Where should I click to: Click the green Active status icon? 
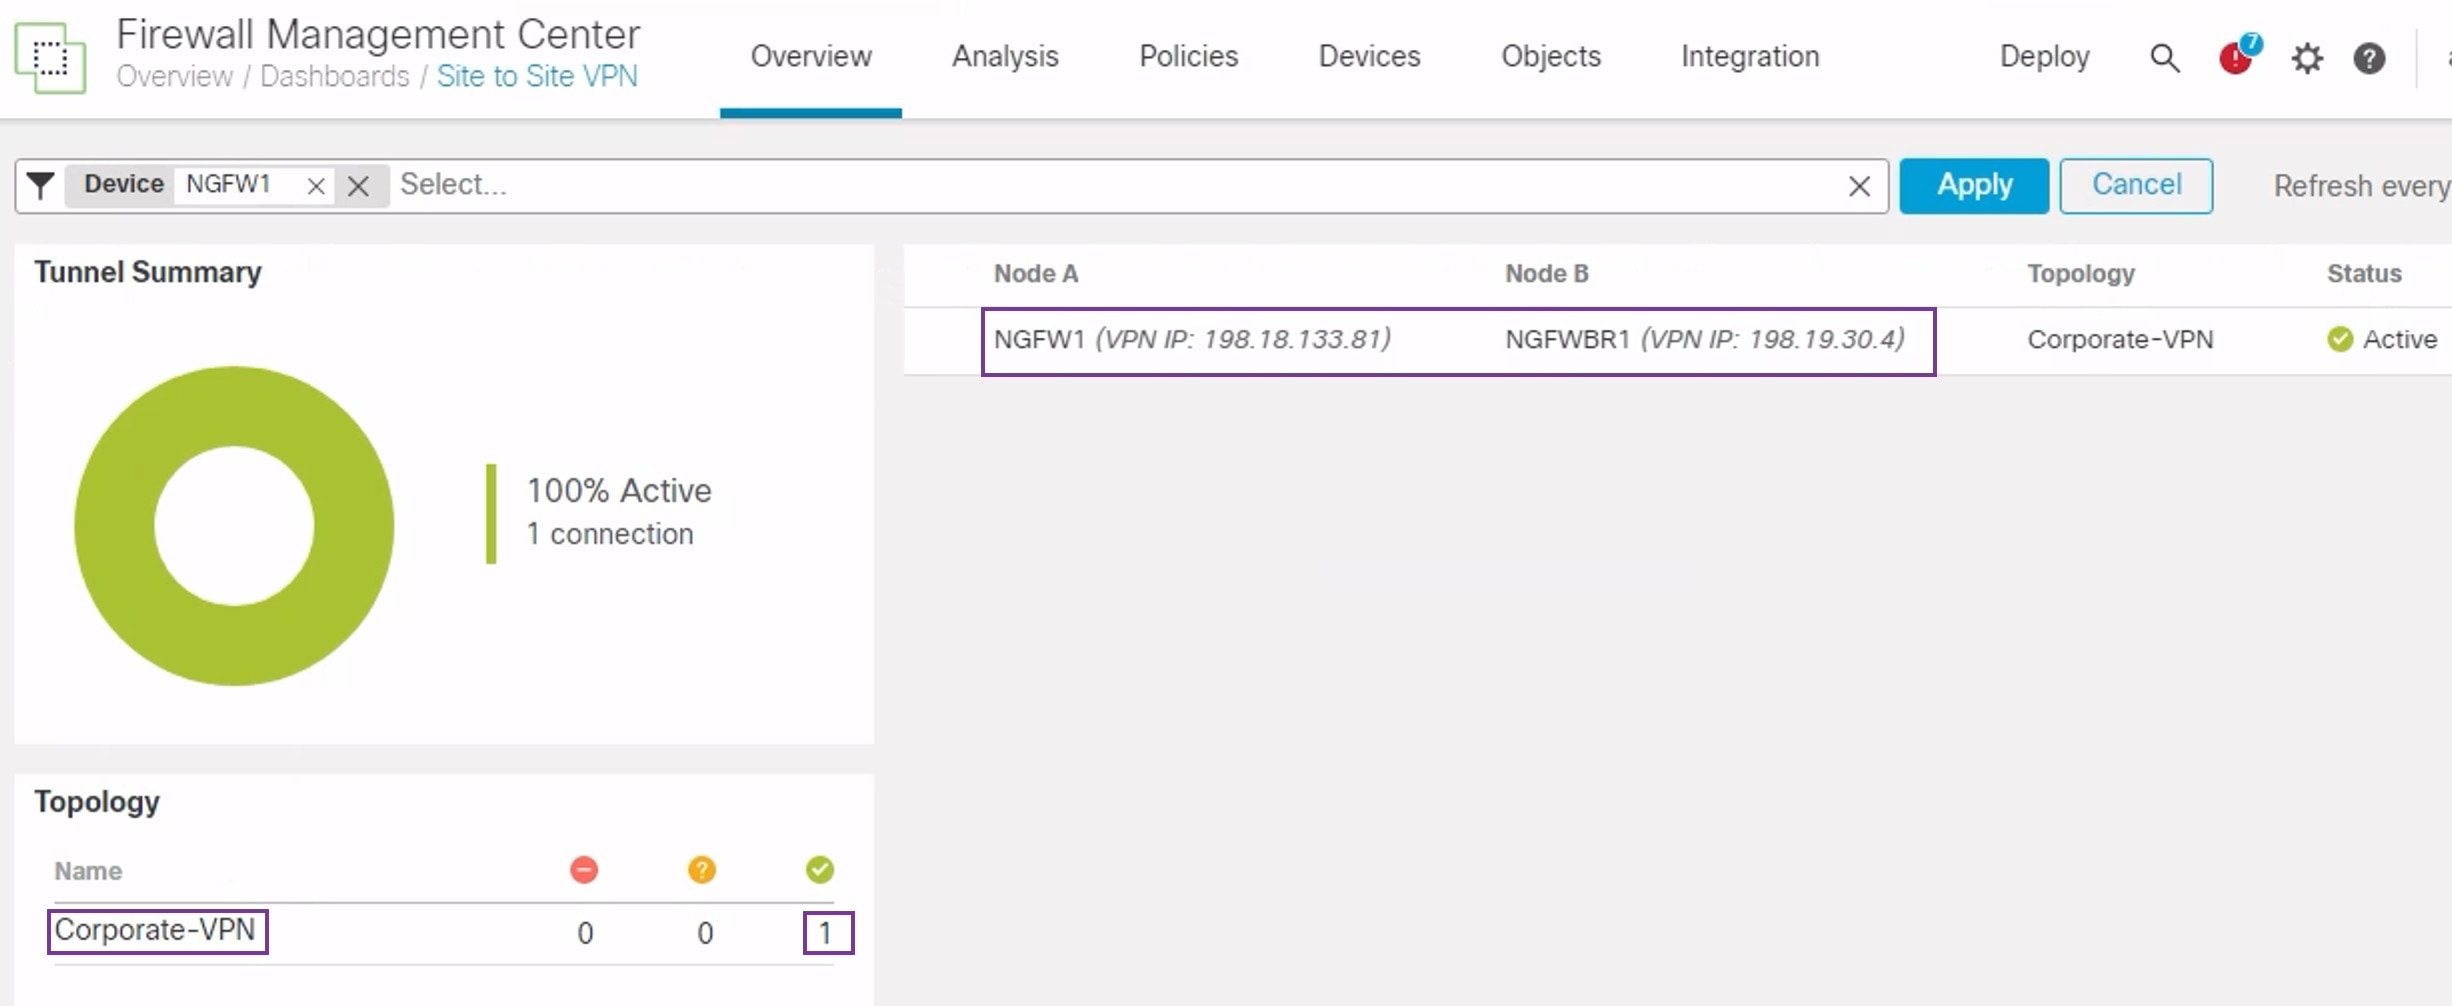click(x=2340, y=339)
